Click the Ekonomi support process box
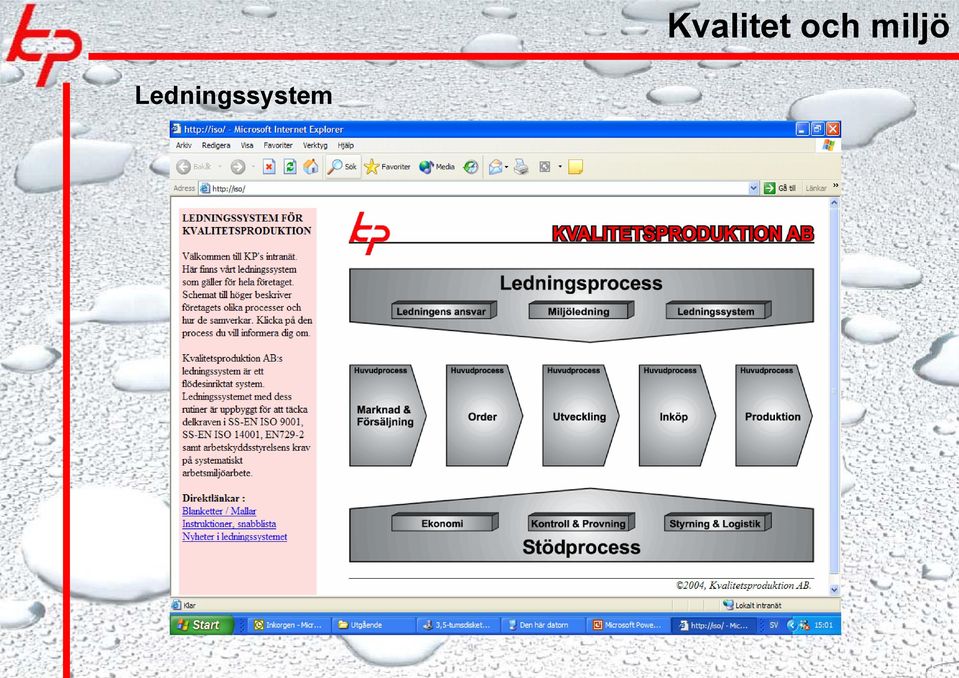The image size is (959, 678). (x=445, y=523)
